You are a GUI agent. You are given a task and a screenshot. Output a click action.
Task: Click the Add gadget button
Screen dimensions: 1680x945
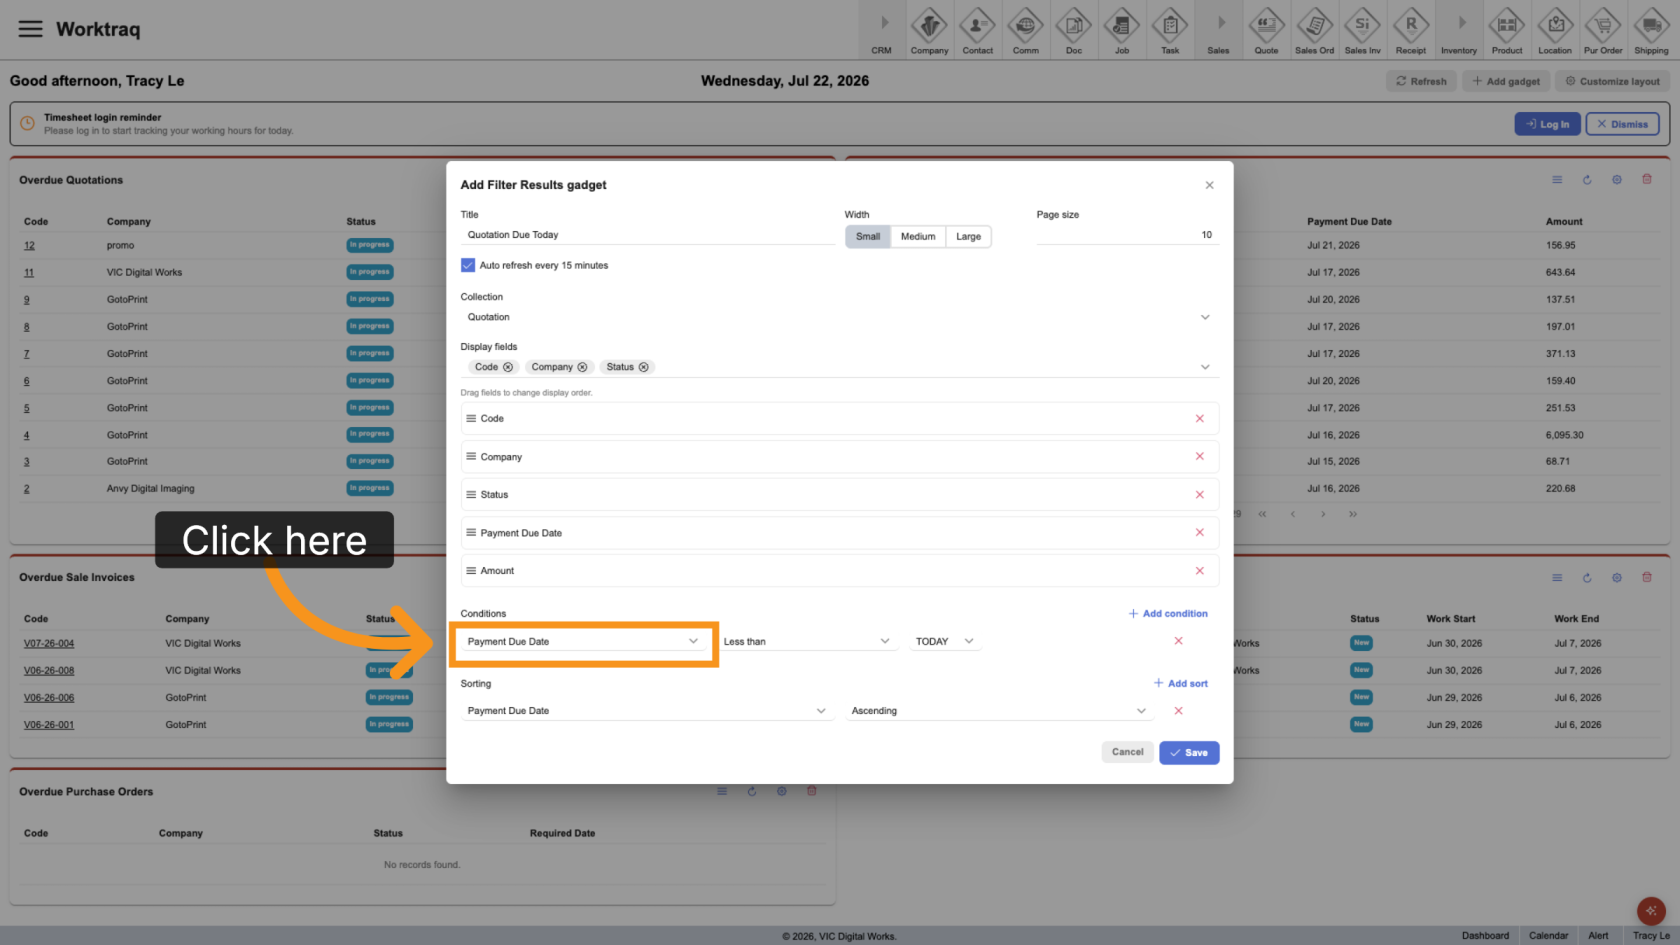(x=1506, y=81)
